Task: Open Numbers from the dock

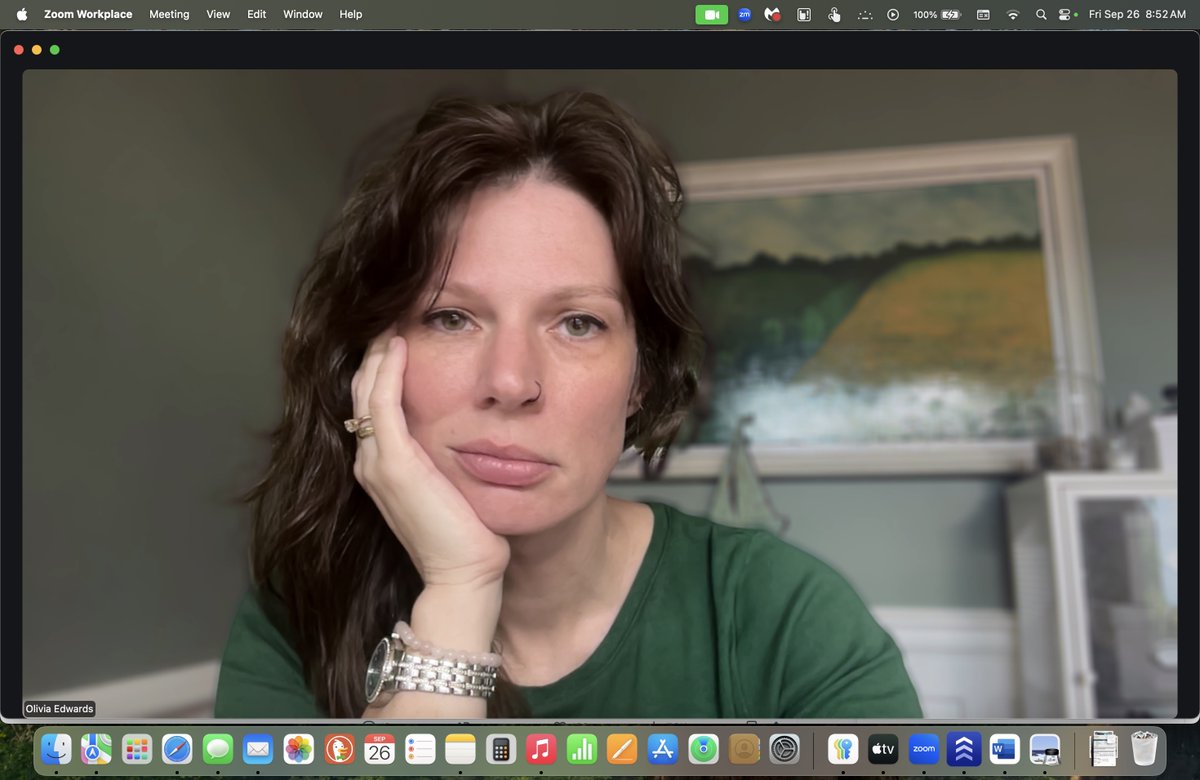Action: tap(582, 748)
